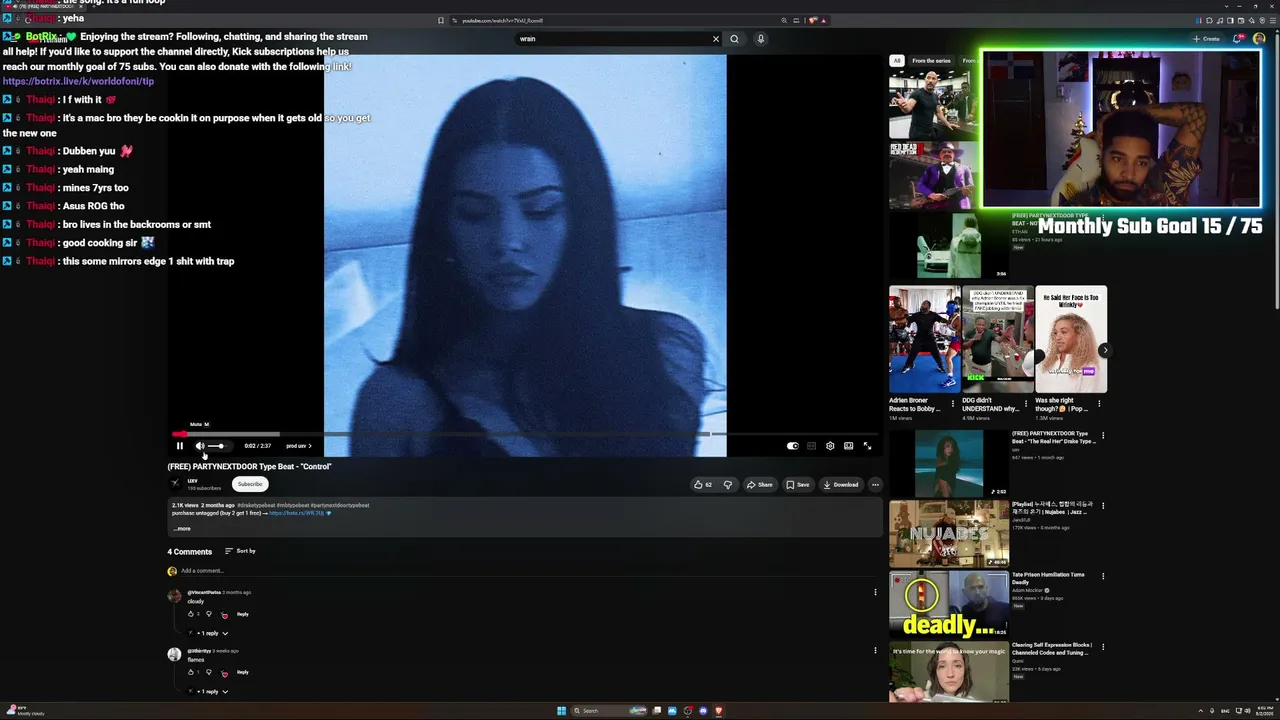Screen dimensions: 1280x720
Task: Select the 'All' filter chip
Action: [x=897, y=61]
